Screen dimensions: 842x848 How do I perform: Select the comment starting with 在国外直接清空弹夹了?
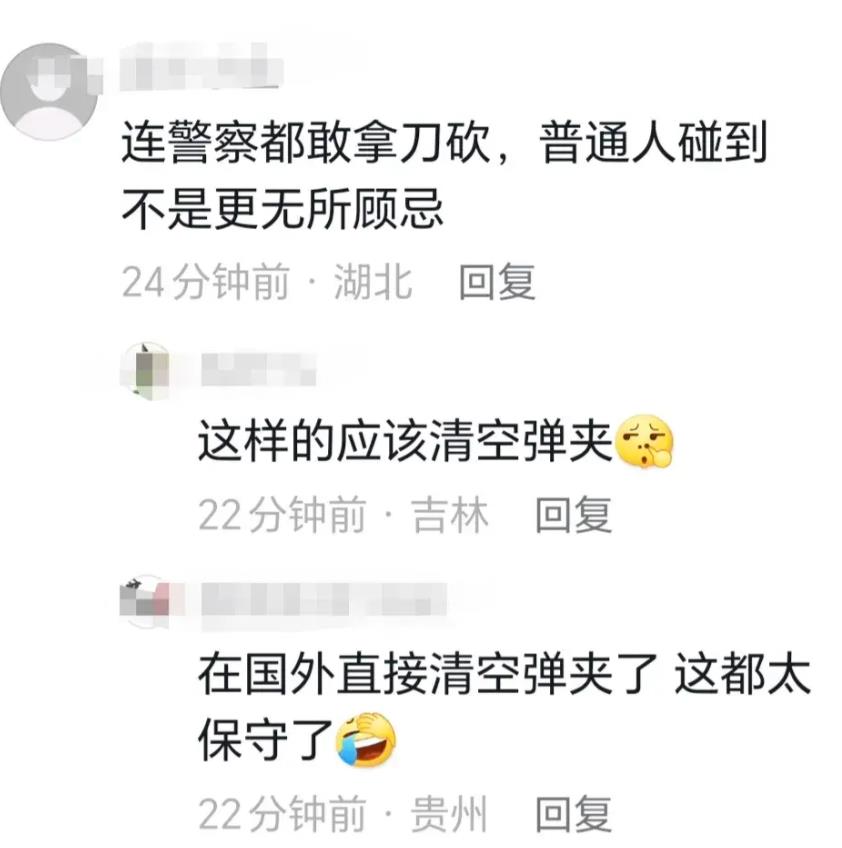(505, 708)
